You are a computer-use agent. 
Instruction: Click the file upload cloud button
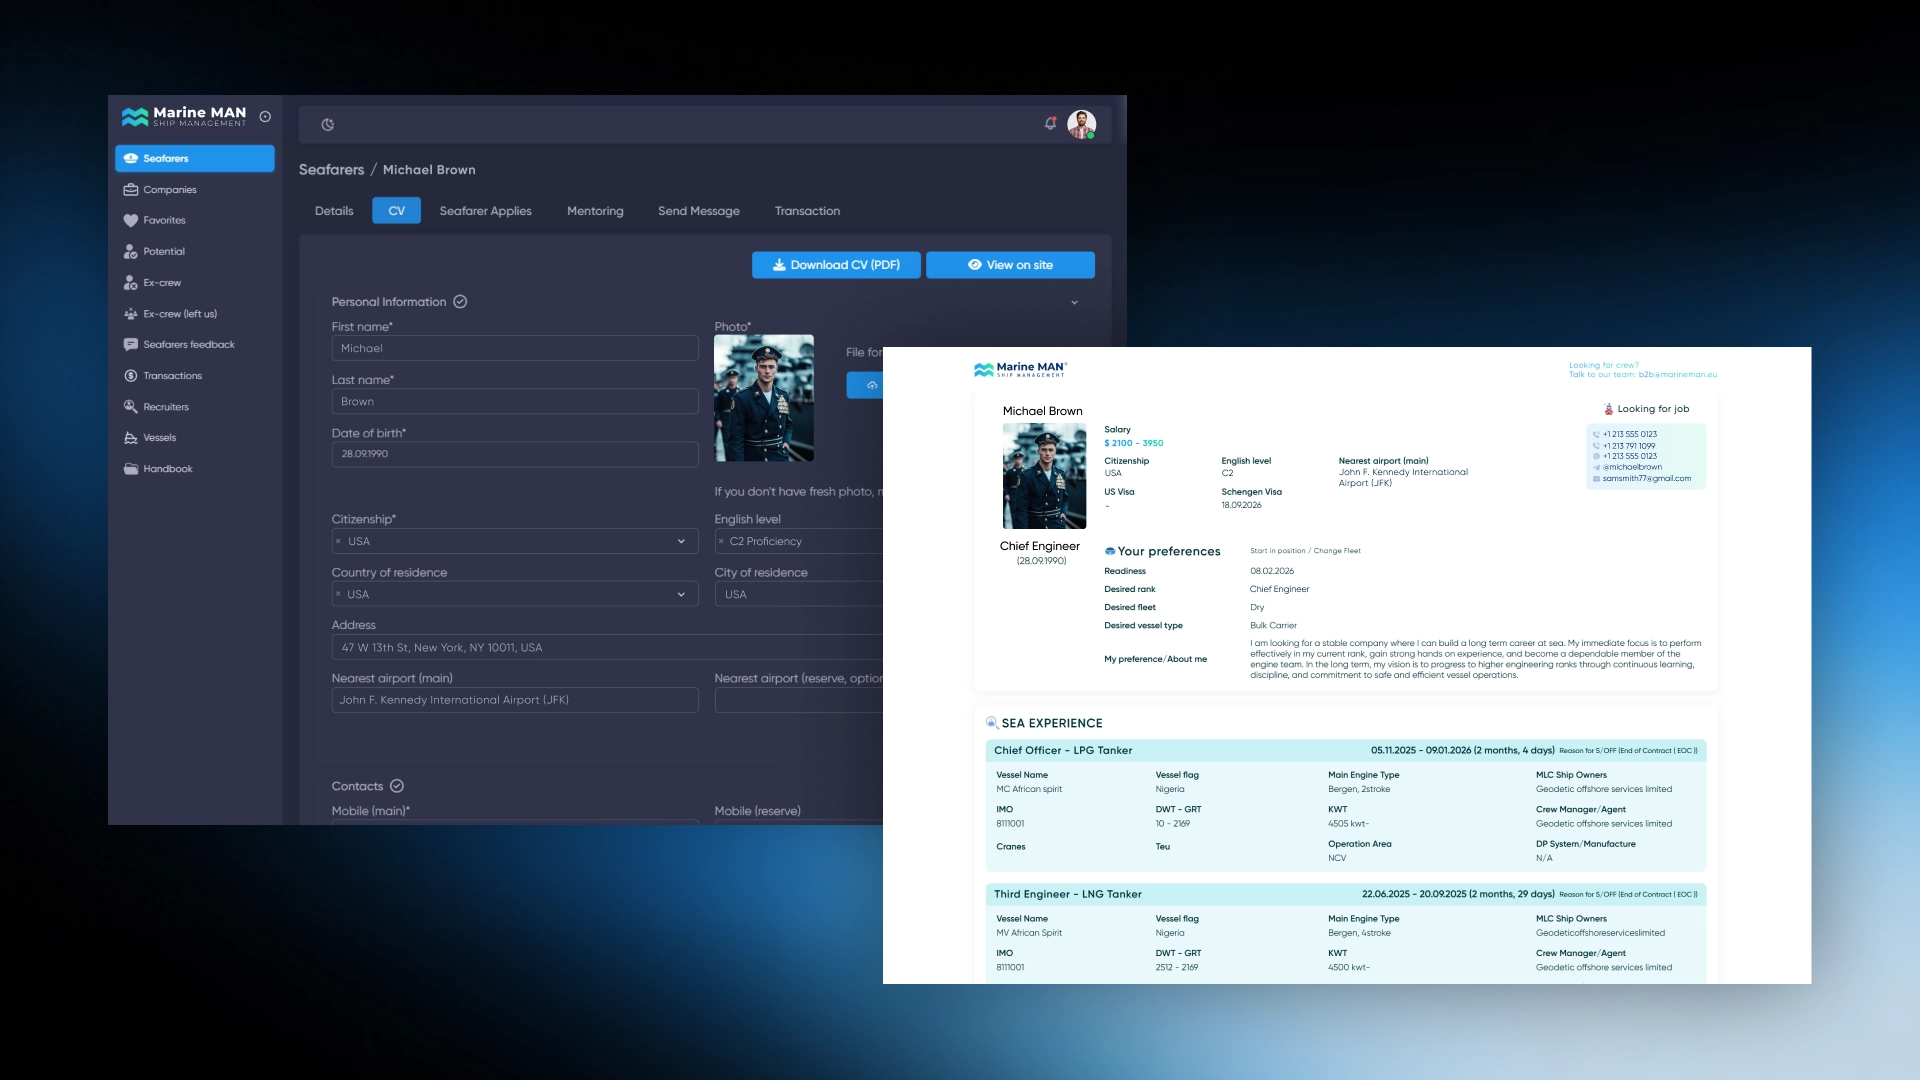[866, 385]
